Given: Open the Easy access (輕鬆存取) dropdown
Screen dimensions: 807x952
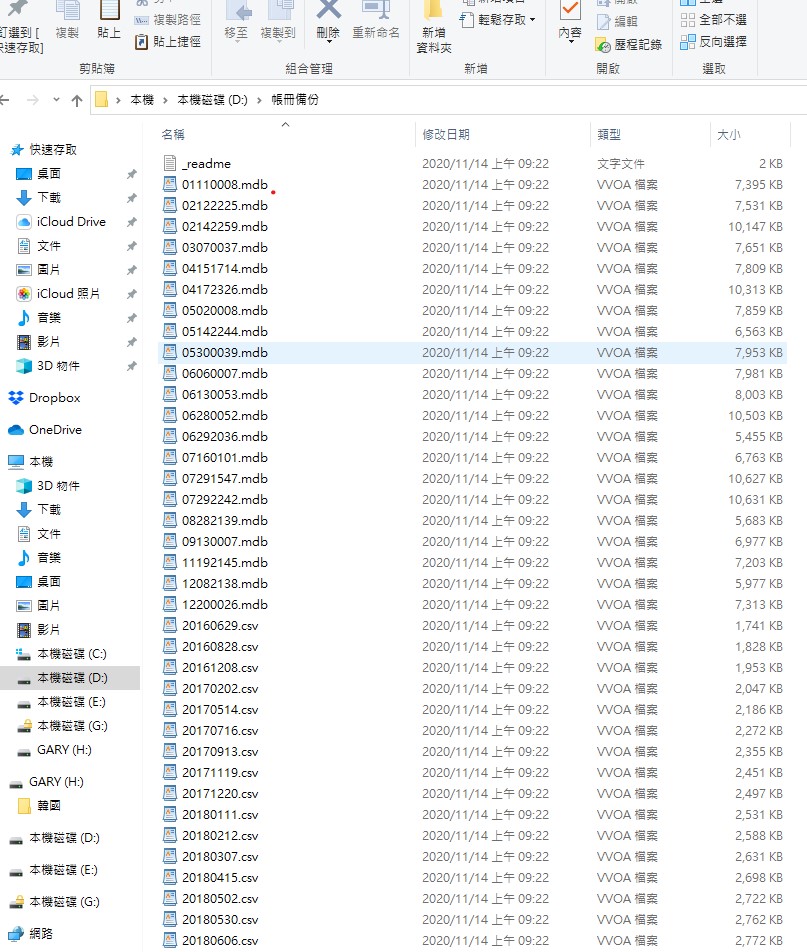Looking at the screenshot, I should (x=497, y=20).
